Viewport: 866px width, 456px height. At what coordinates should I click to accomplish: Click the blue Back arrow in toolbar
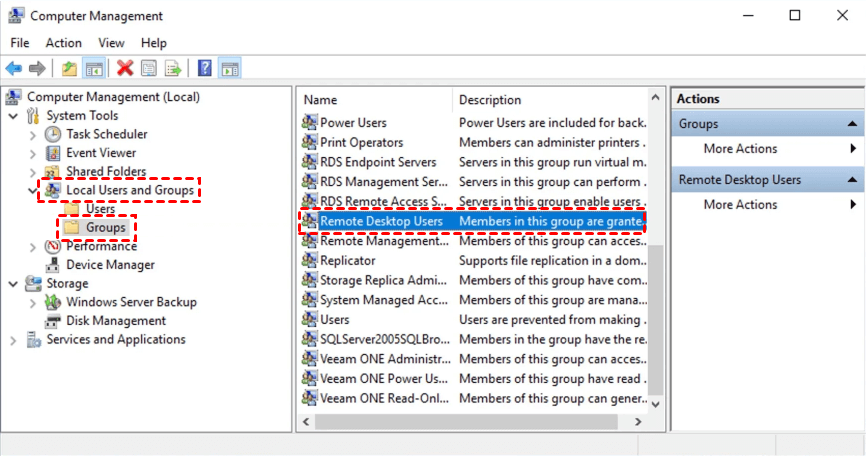[14, 68]
